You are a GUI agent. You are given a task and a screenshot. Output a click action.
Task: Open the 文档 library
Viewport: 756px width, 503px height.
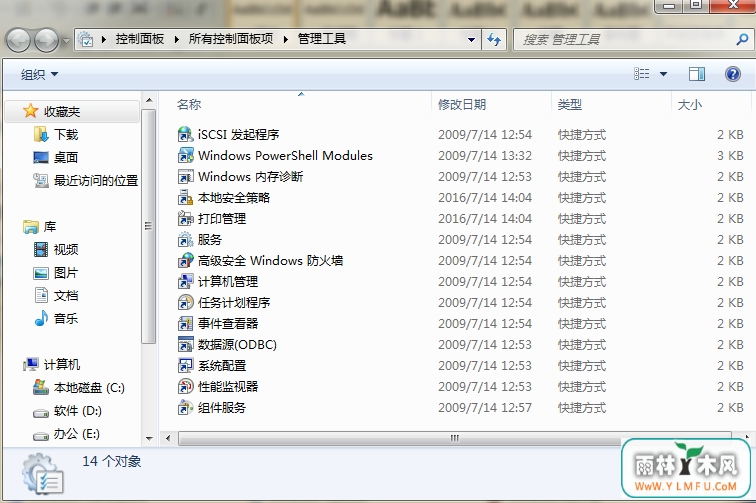pos(55,295)
